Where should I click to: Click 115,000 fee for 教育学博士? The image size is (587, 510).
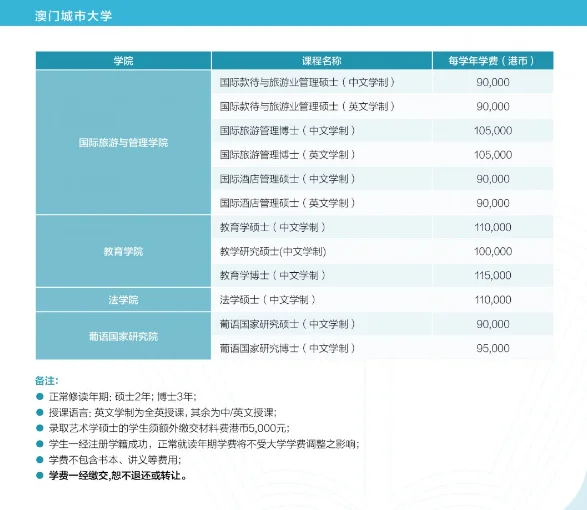click(493, 275)
